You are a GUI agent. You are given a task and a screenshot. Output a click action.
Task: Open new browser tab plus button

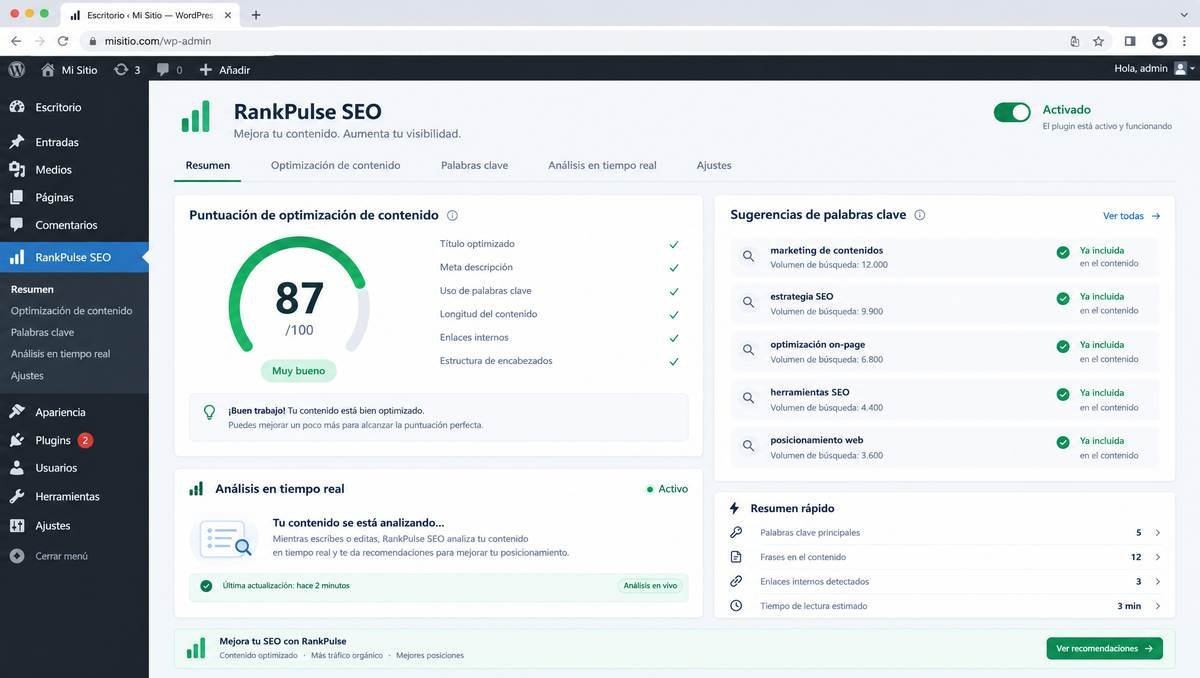point(256,15)
